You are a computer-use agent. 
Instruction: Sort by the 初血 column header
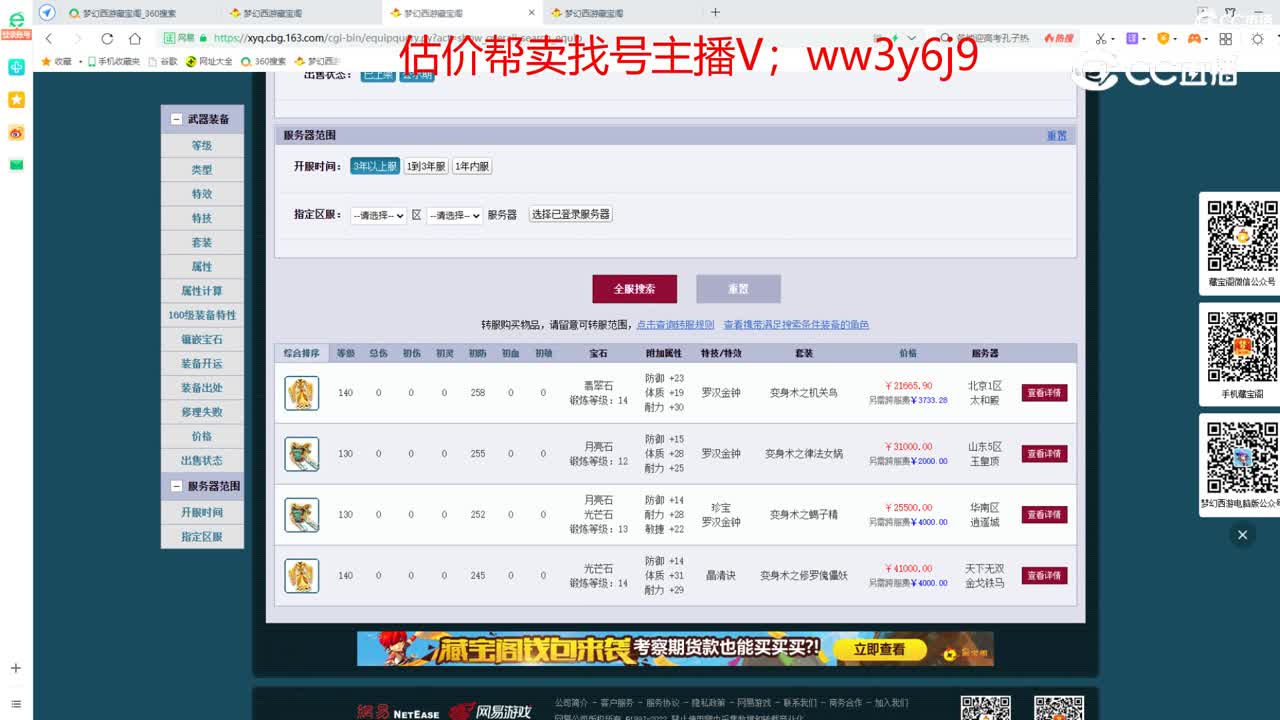510,353
